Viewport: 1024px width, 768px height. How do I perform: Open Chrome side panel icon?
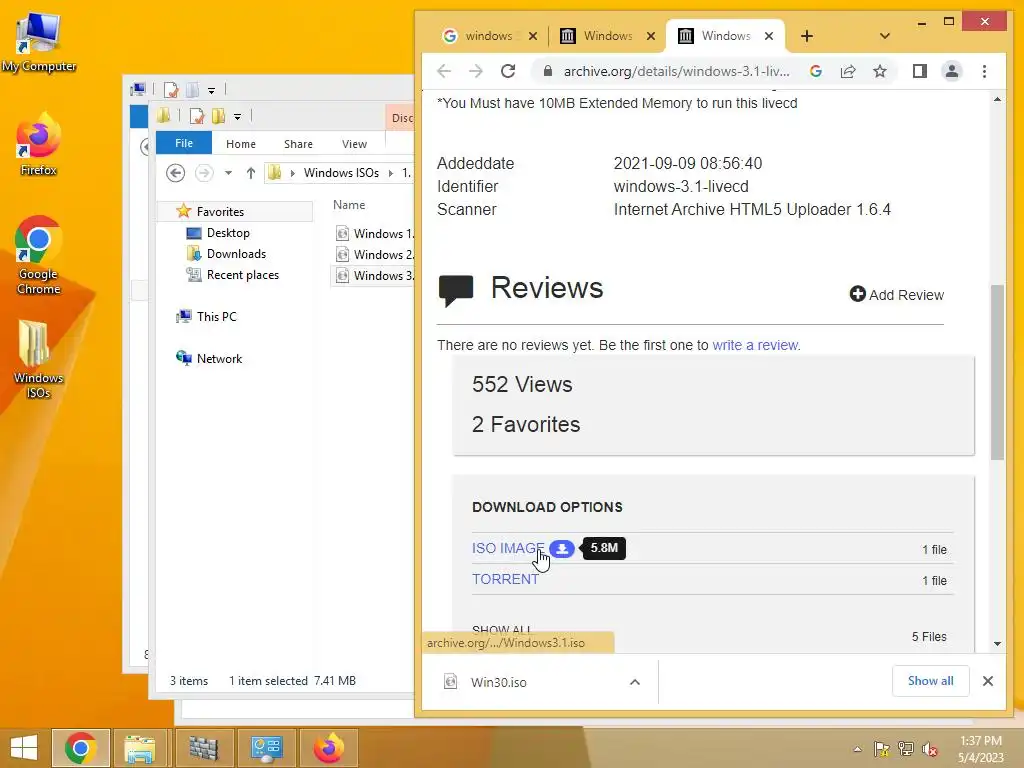920,71
